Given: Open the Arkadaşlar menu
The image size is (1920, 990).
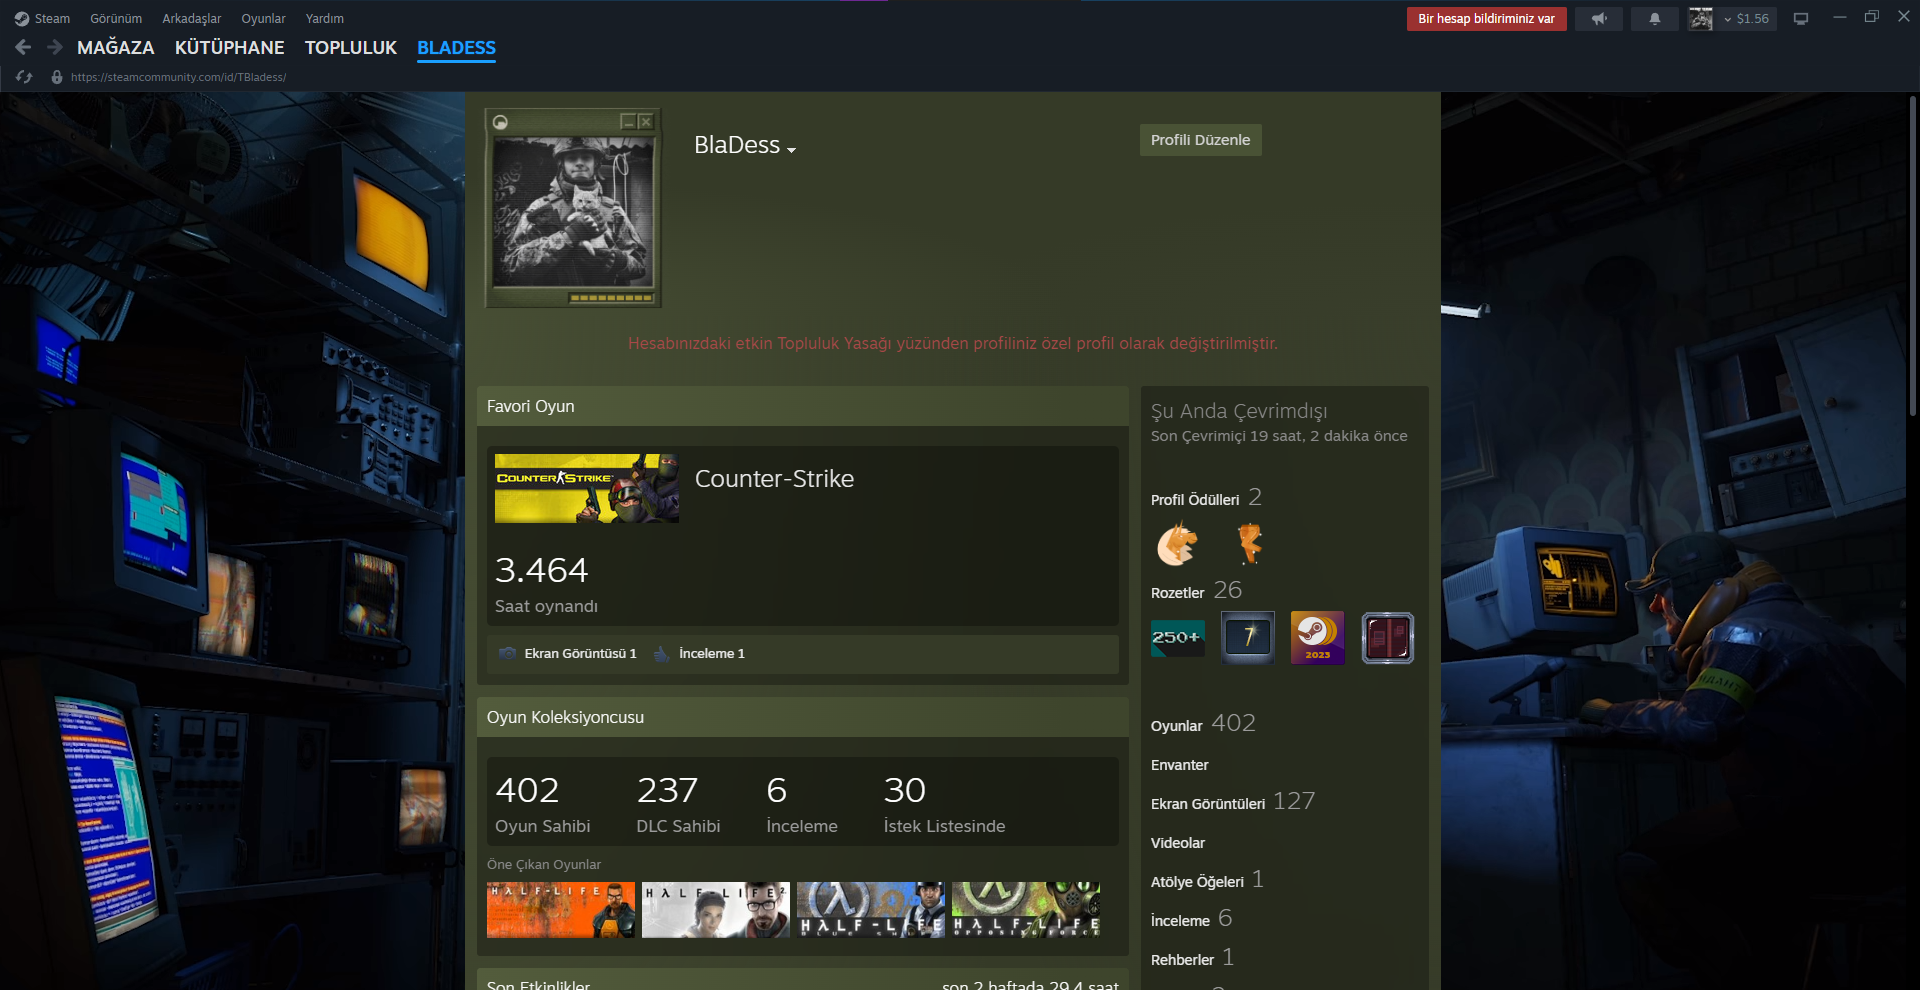Looking at the screenshot, I should [192, 19].
